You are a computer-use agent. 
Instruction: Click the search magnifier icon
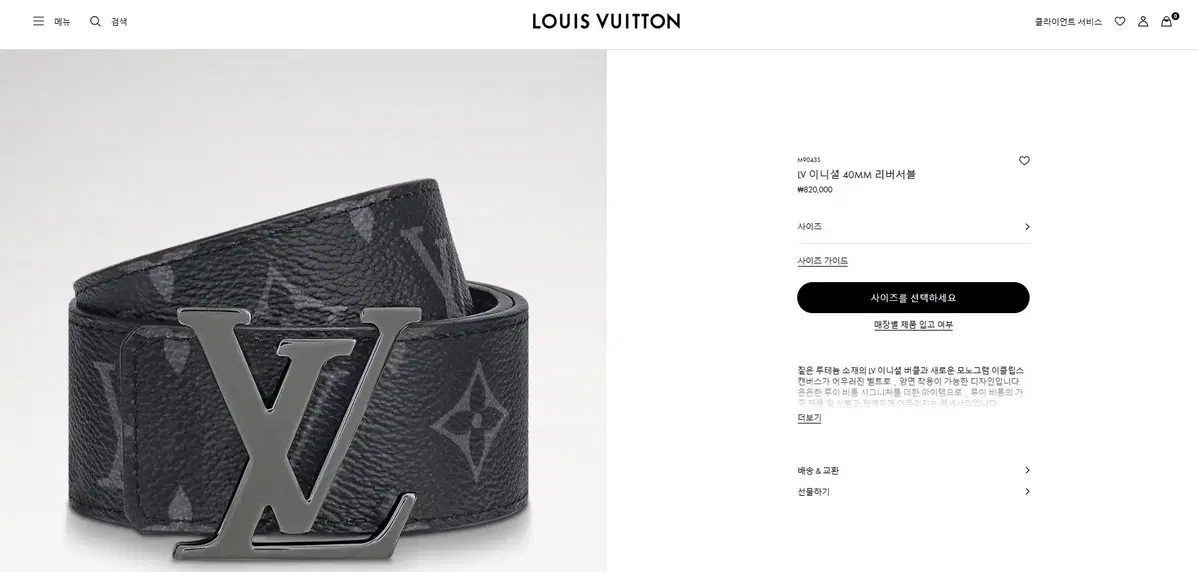(x=95, y=21)
